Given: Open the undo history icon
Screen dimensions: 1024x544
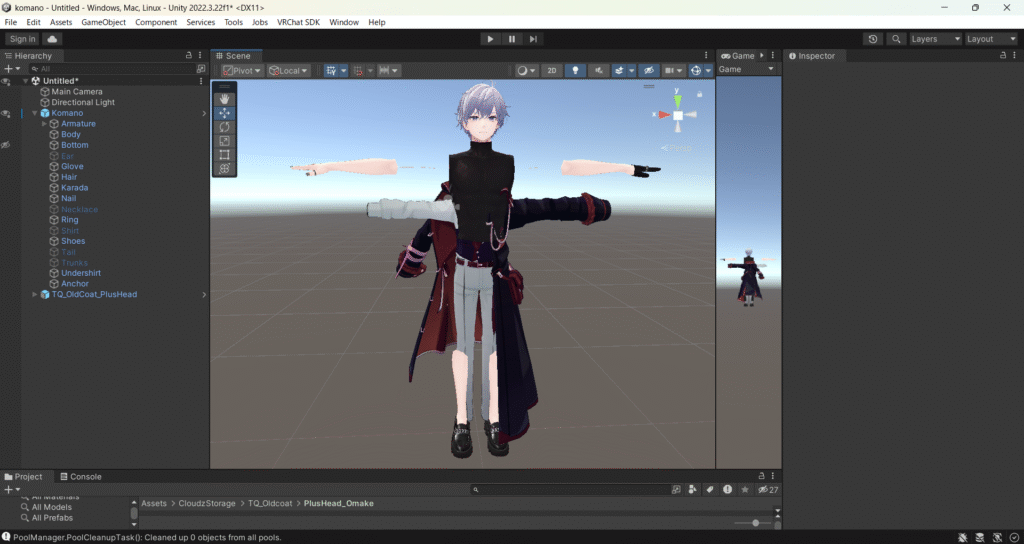Looking at the screenshot, I should click(873, 39).
